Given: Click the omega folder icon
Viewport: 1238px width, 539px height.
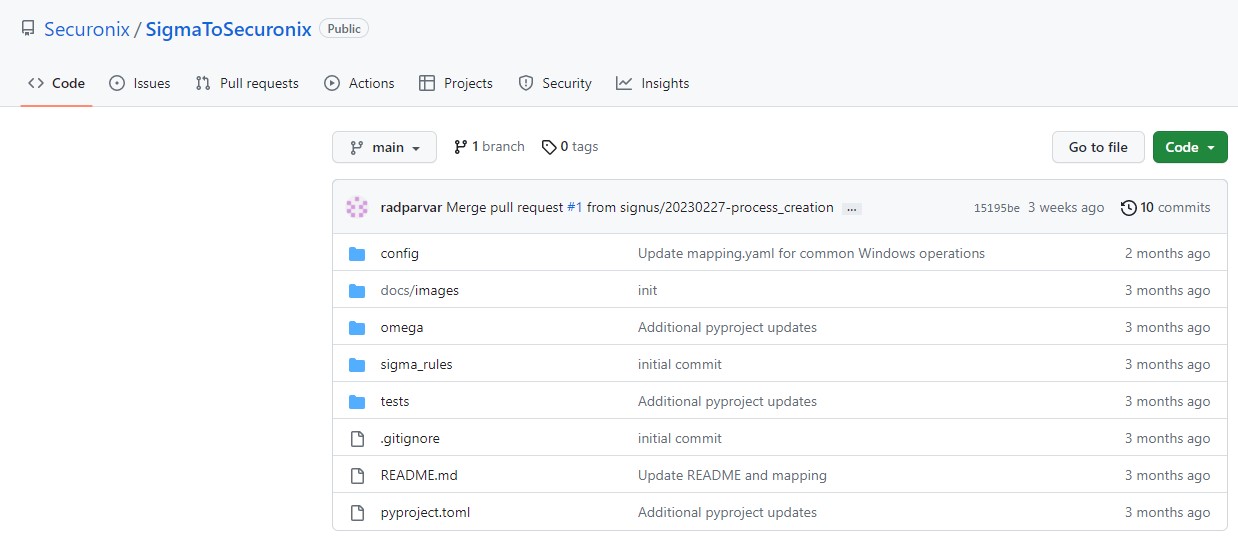Looking at the screenshot, I should tap(357, 328).
